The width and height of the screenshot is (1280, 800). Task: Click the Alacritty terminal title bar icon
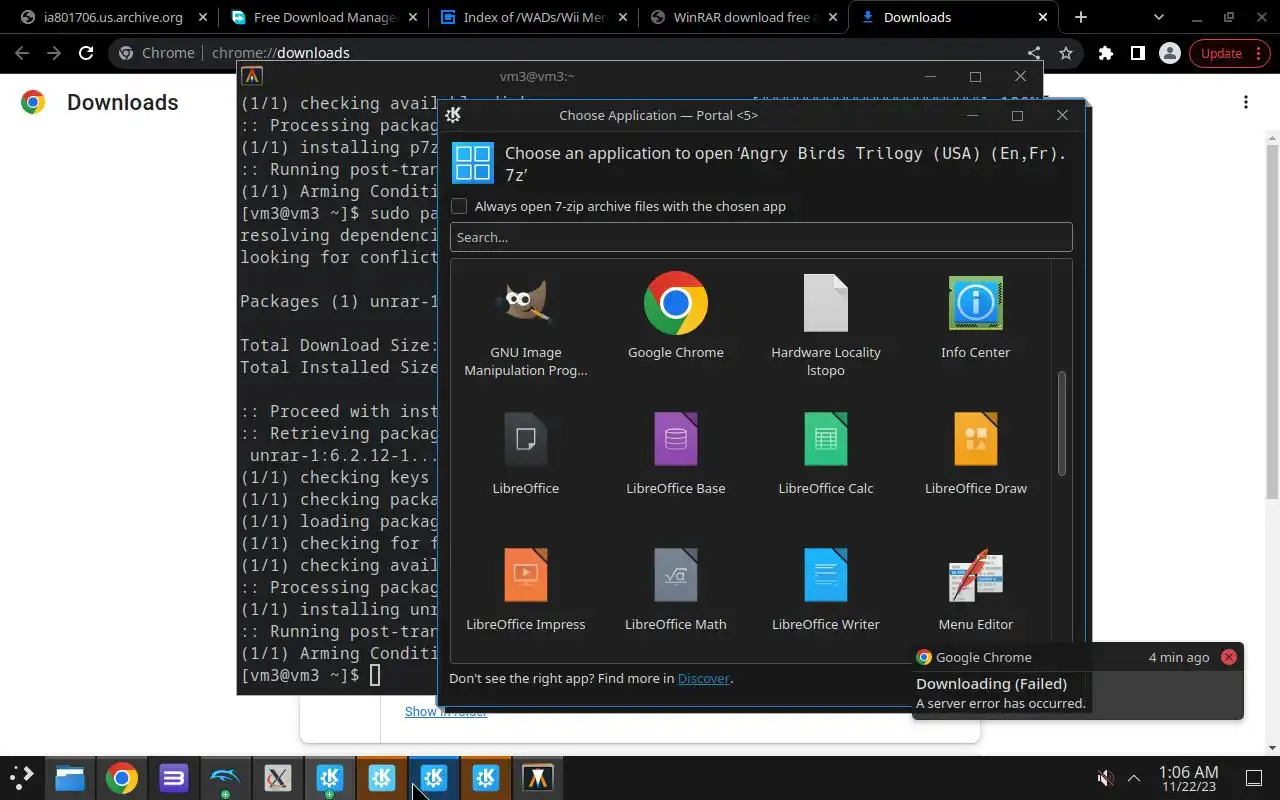(x=252, y=76)
